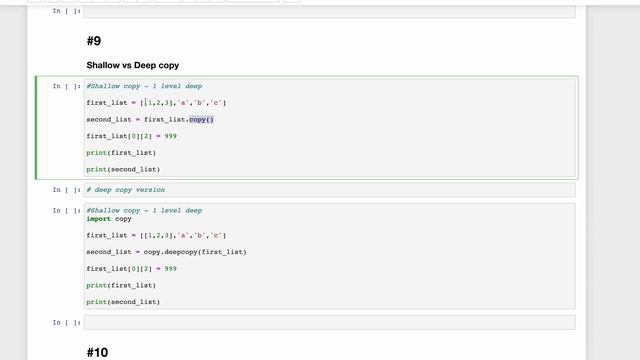640x360 pixels.
Task: Click the In [ ] prompt beside the import copy cell
Action: coord(67,211)
